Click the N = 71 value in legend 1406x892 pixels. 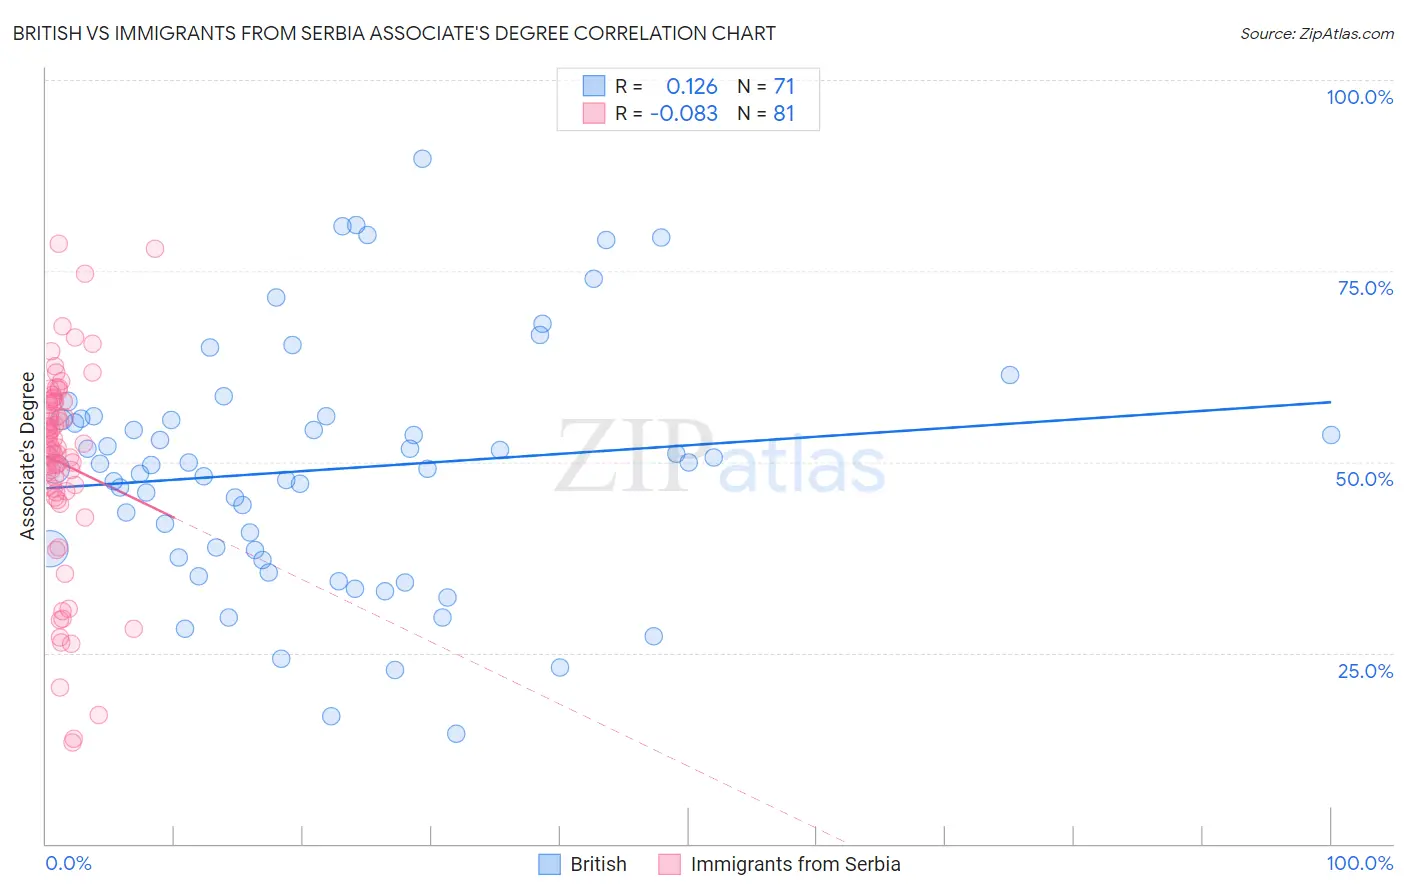(766, 86)
